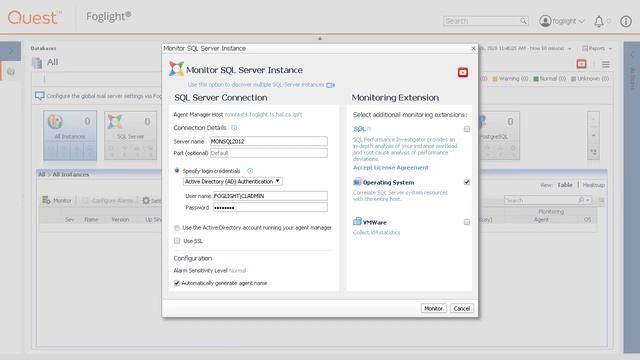The height and width of the screenshot is (360, 640).
Task: Uncheck the Operating System extension checkbox
Action: pyautogui.click(x=467, y=182)
